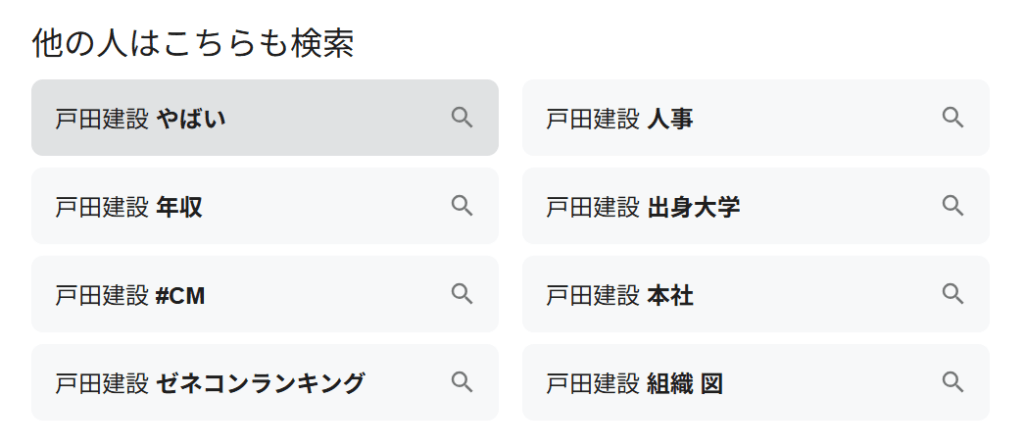Click bold text やばい in first suggestion
This screenshot has width=1024, height=446.
coord(191,119)
